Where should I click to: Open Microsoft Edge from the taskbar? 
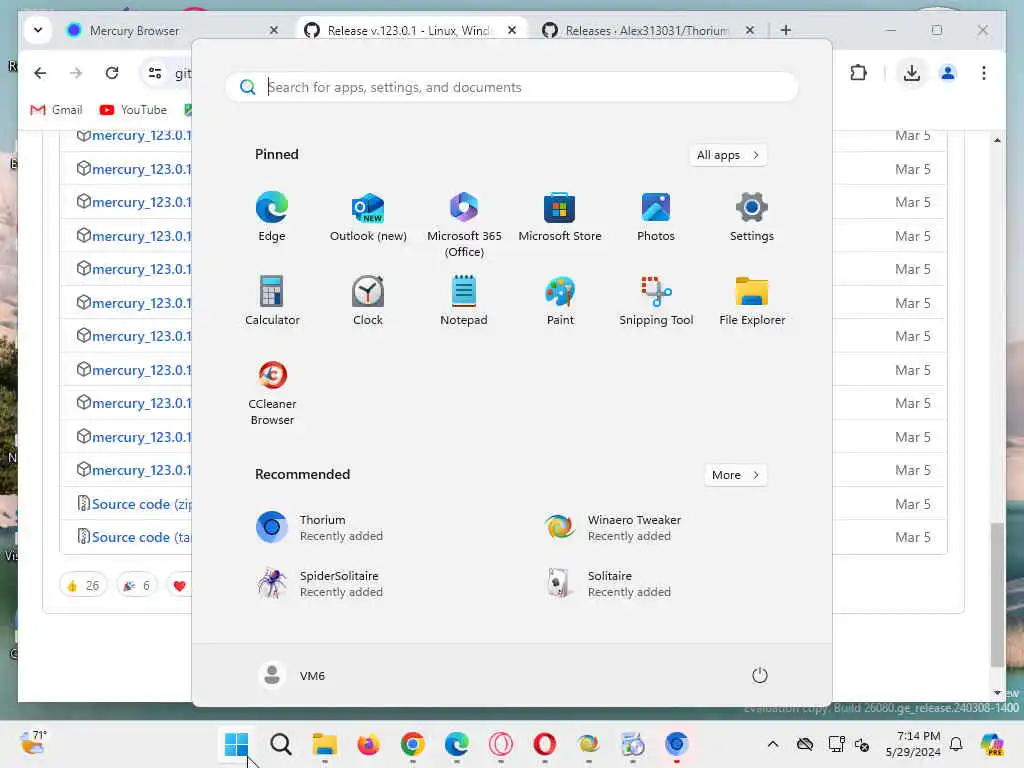pos(456,744)
